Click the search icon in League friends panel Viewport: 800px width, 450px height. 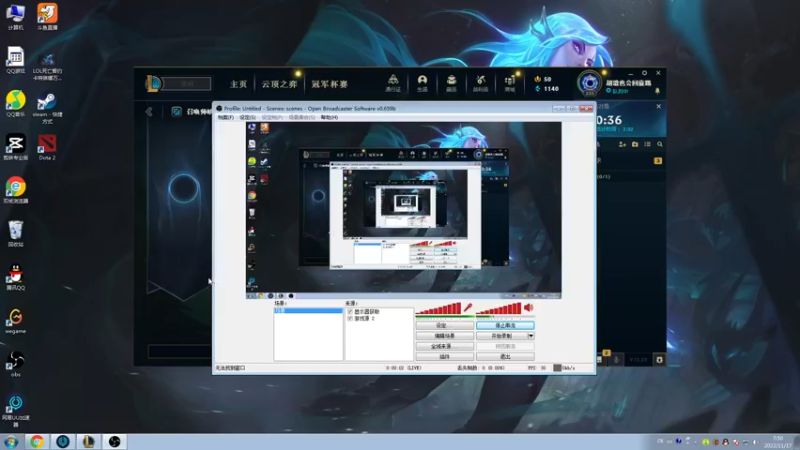pyautogui.click(x=660, y=144)
